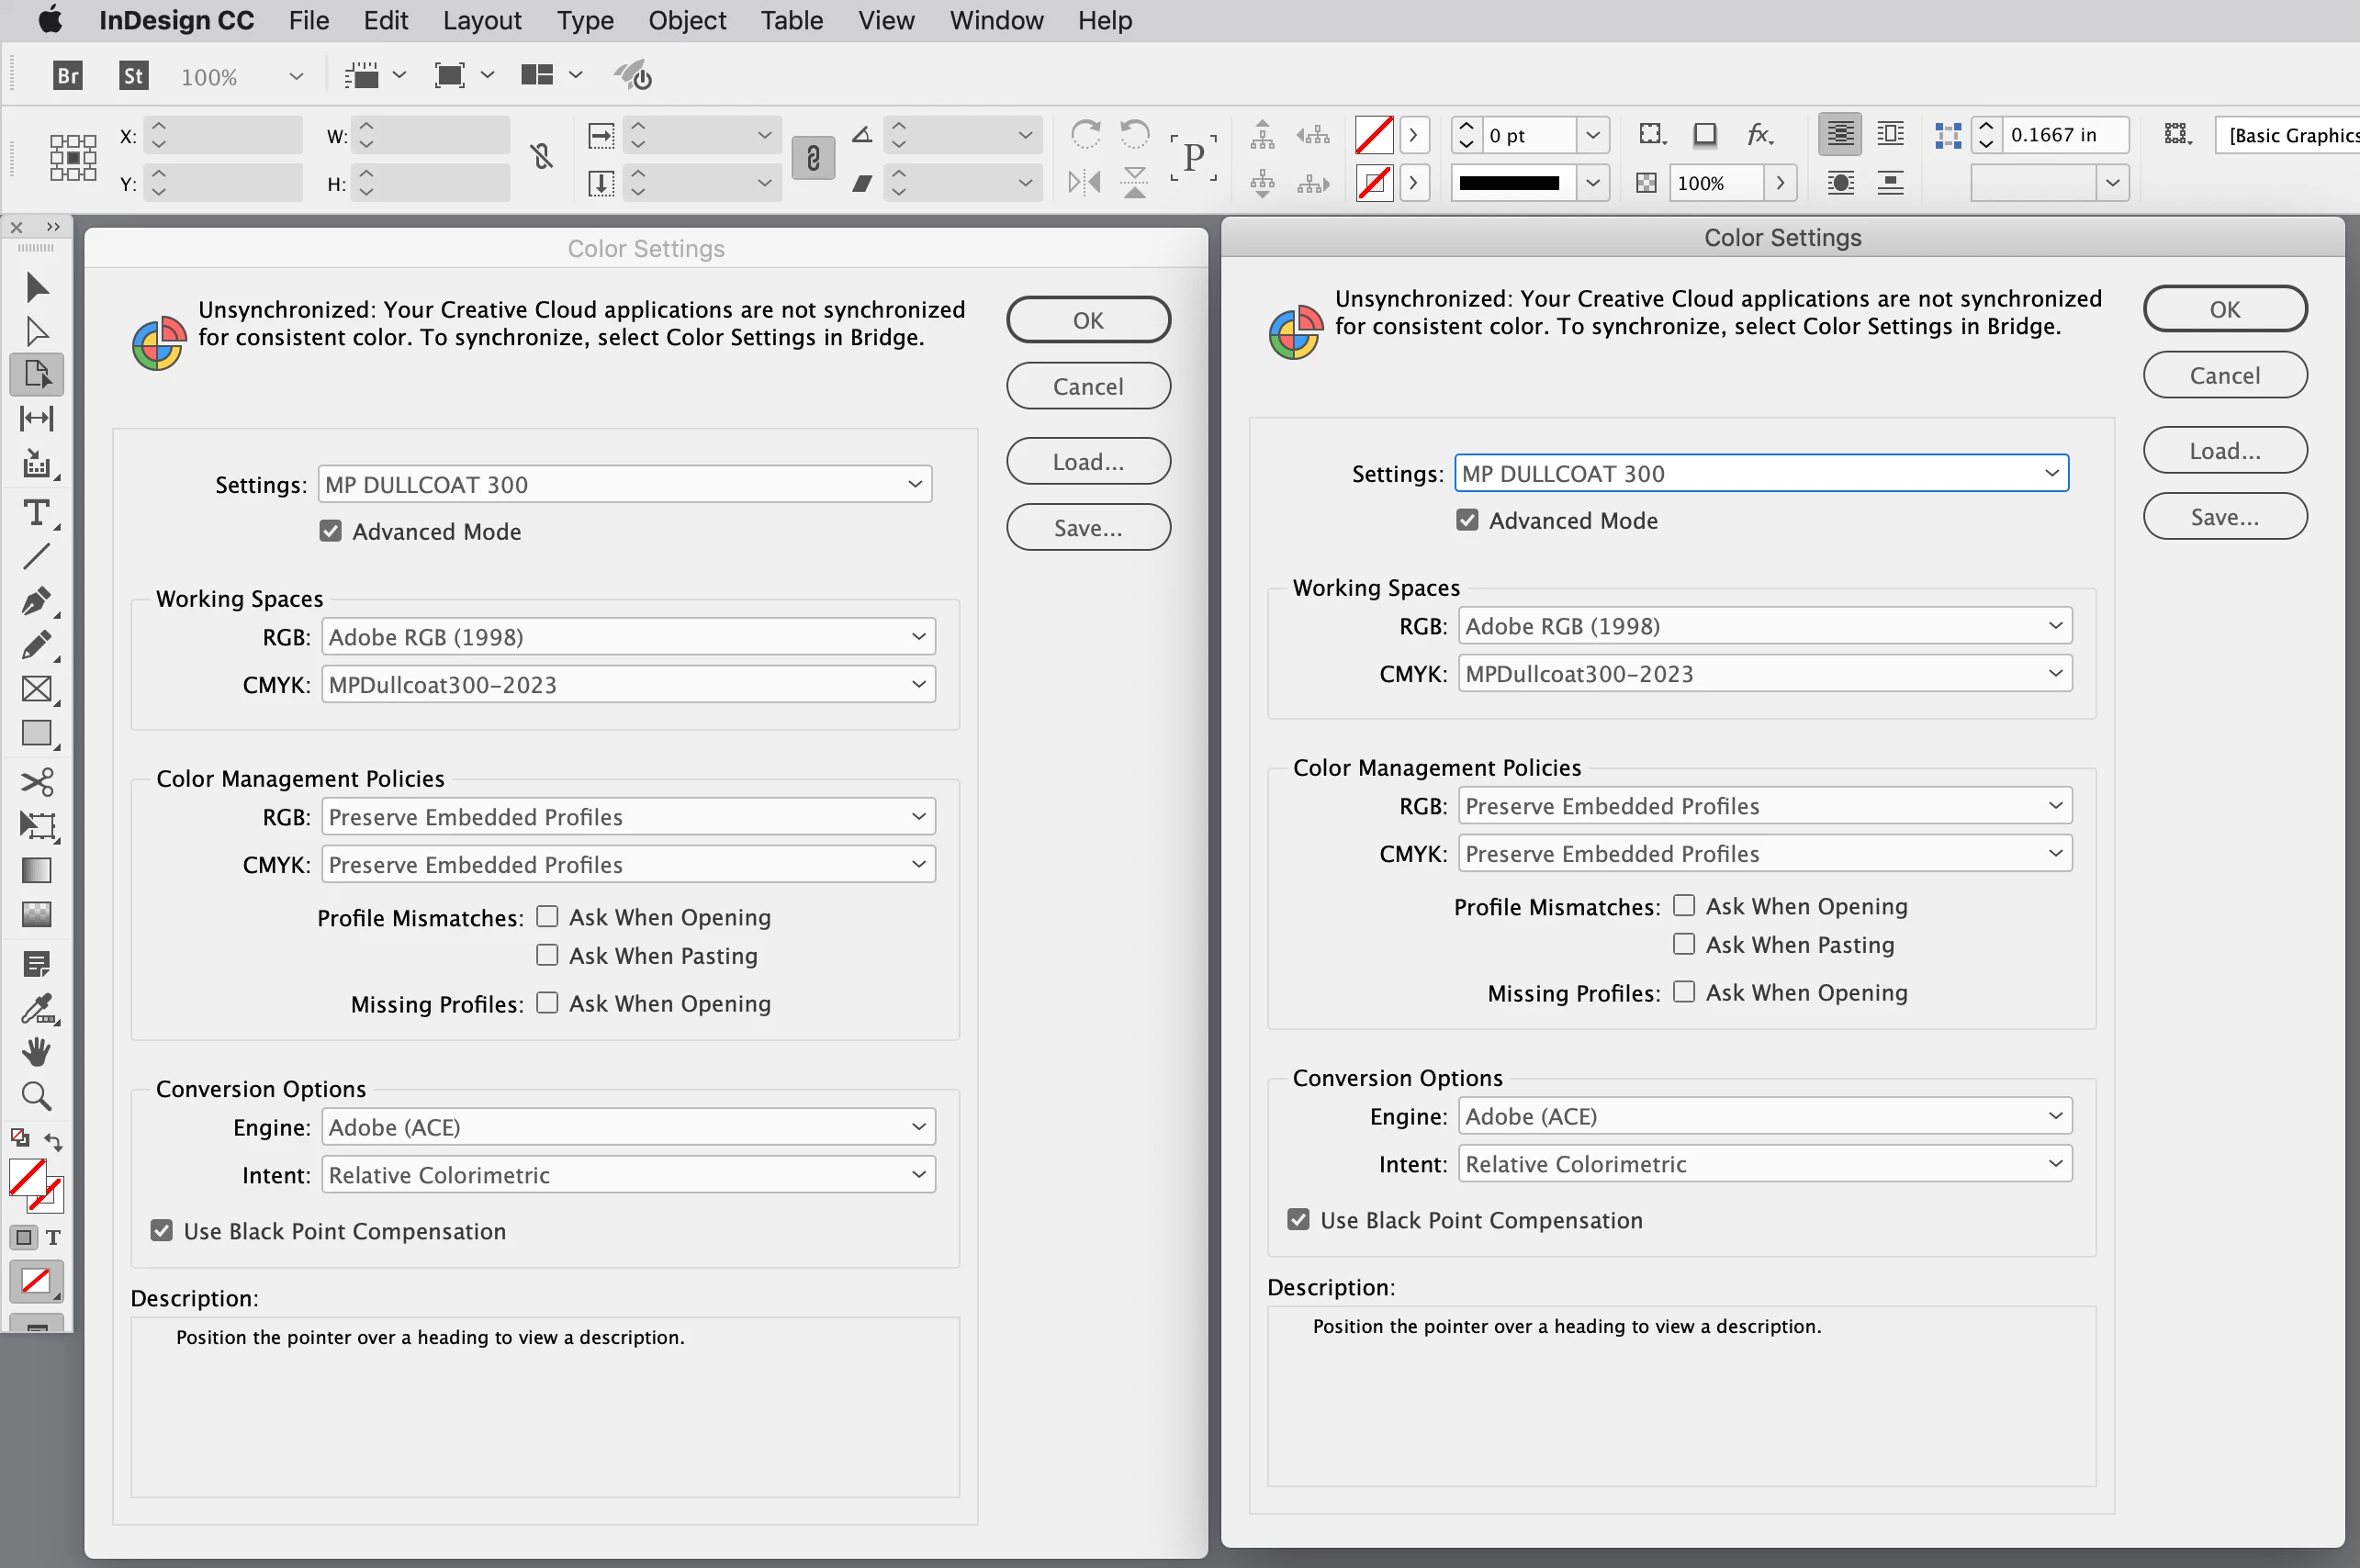This screenshot has height=1568, width=2360.
Task: Select the Type tool in toolbox
Action: pos(36,513)
